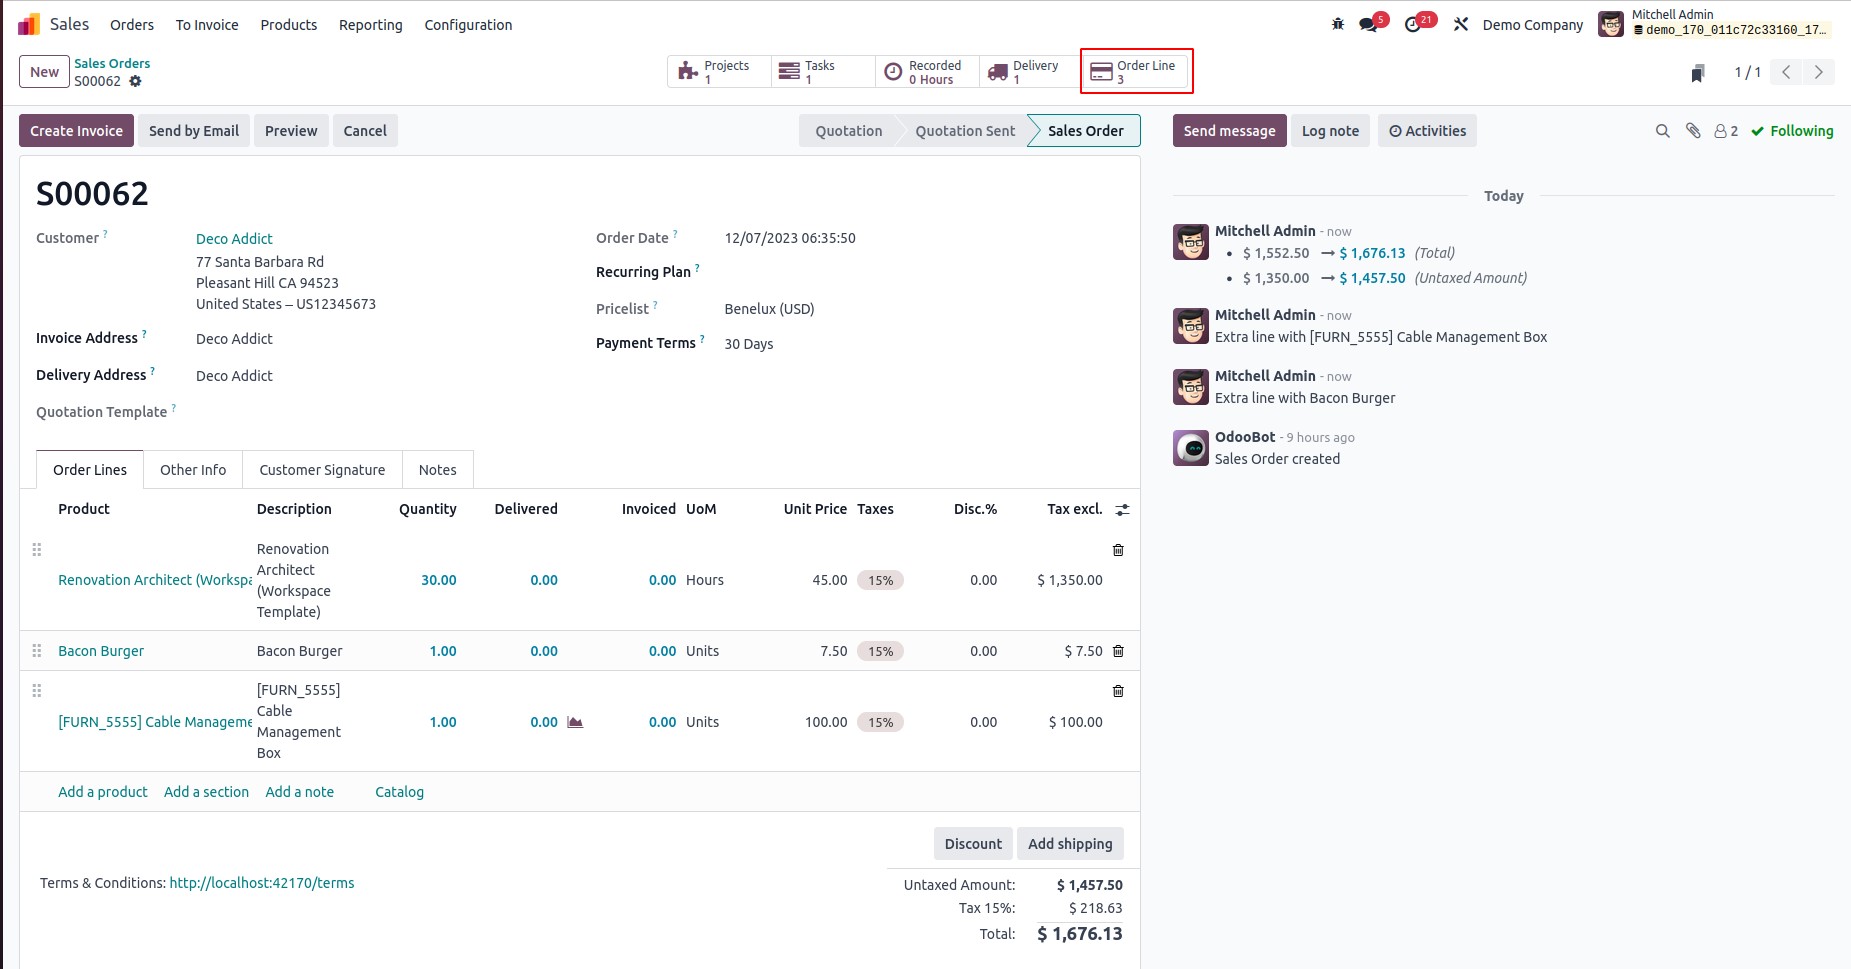The height and width of the screenshot is (969, 1851).
Task: Select the Quotation status stage
Action: pyautogui.click(x=848, y=131)
